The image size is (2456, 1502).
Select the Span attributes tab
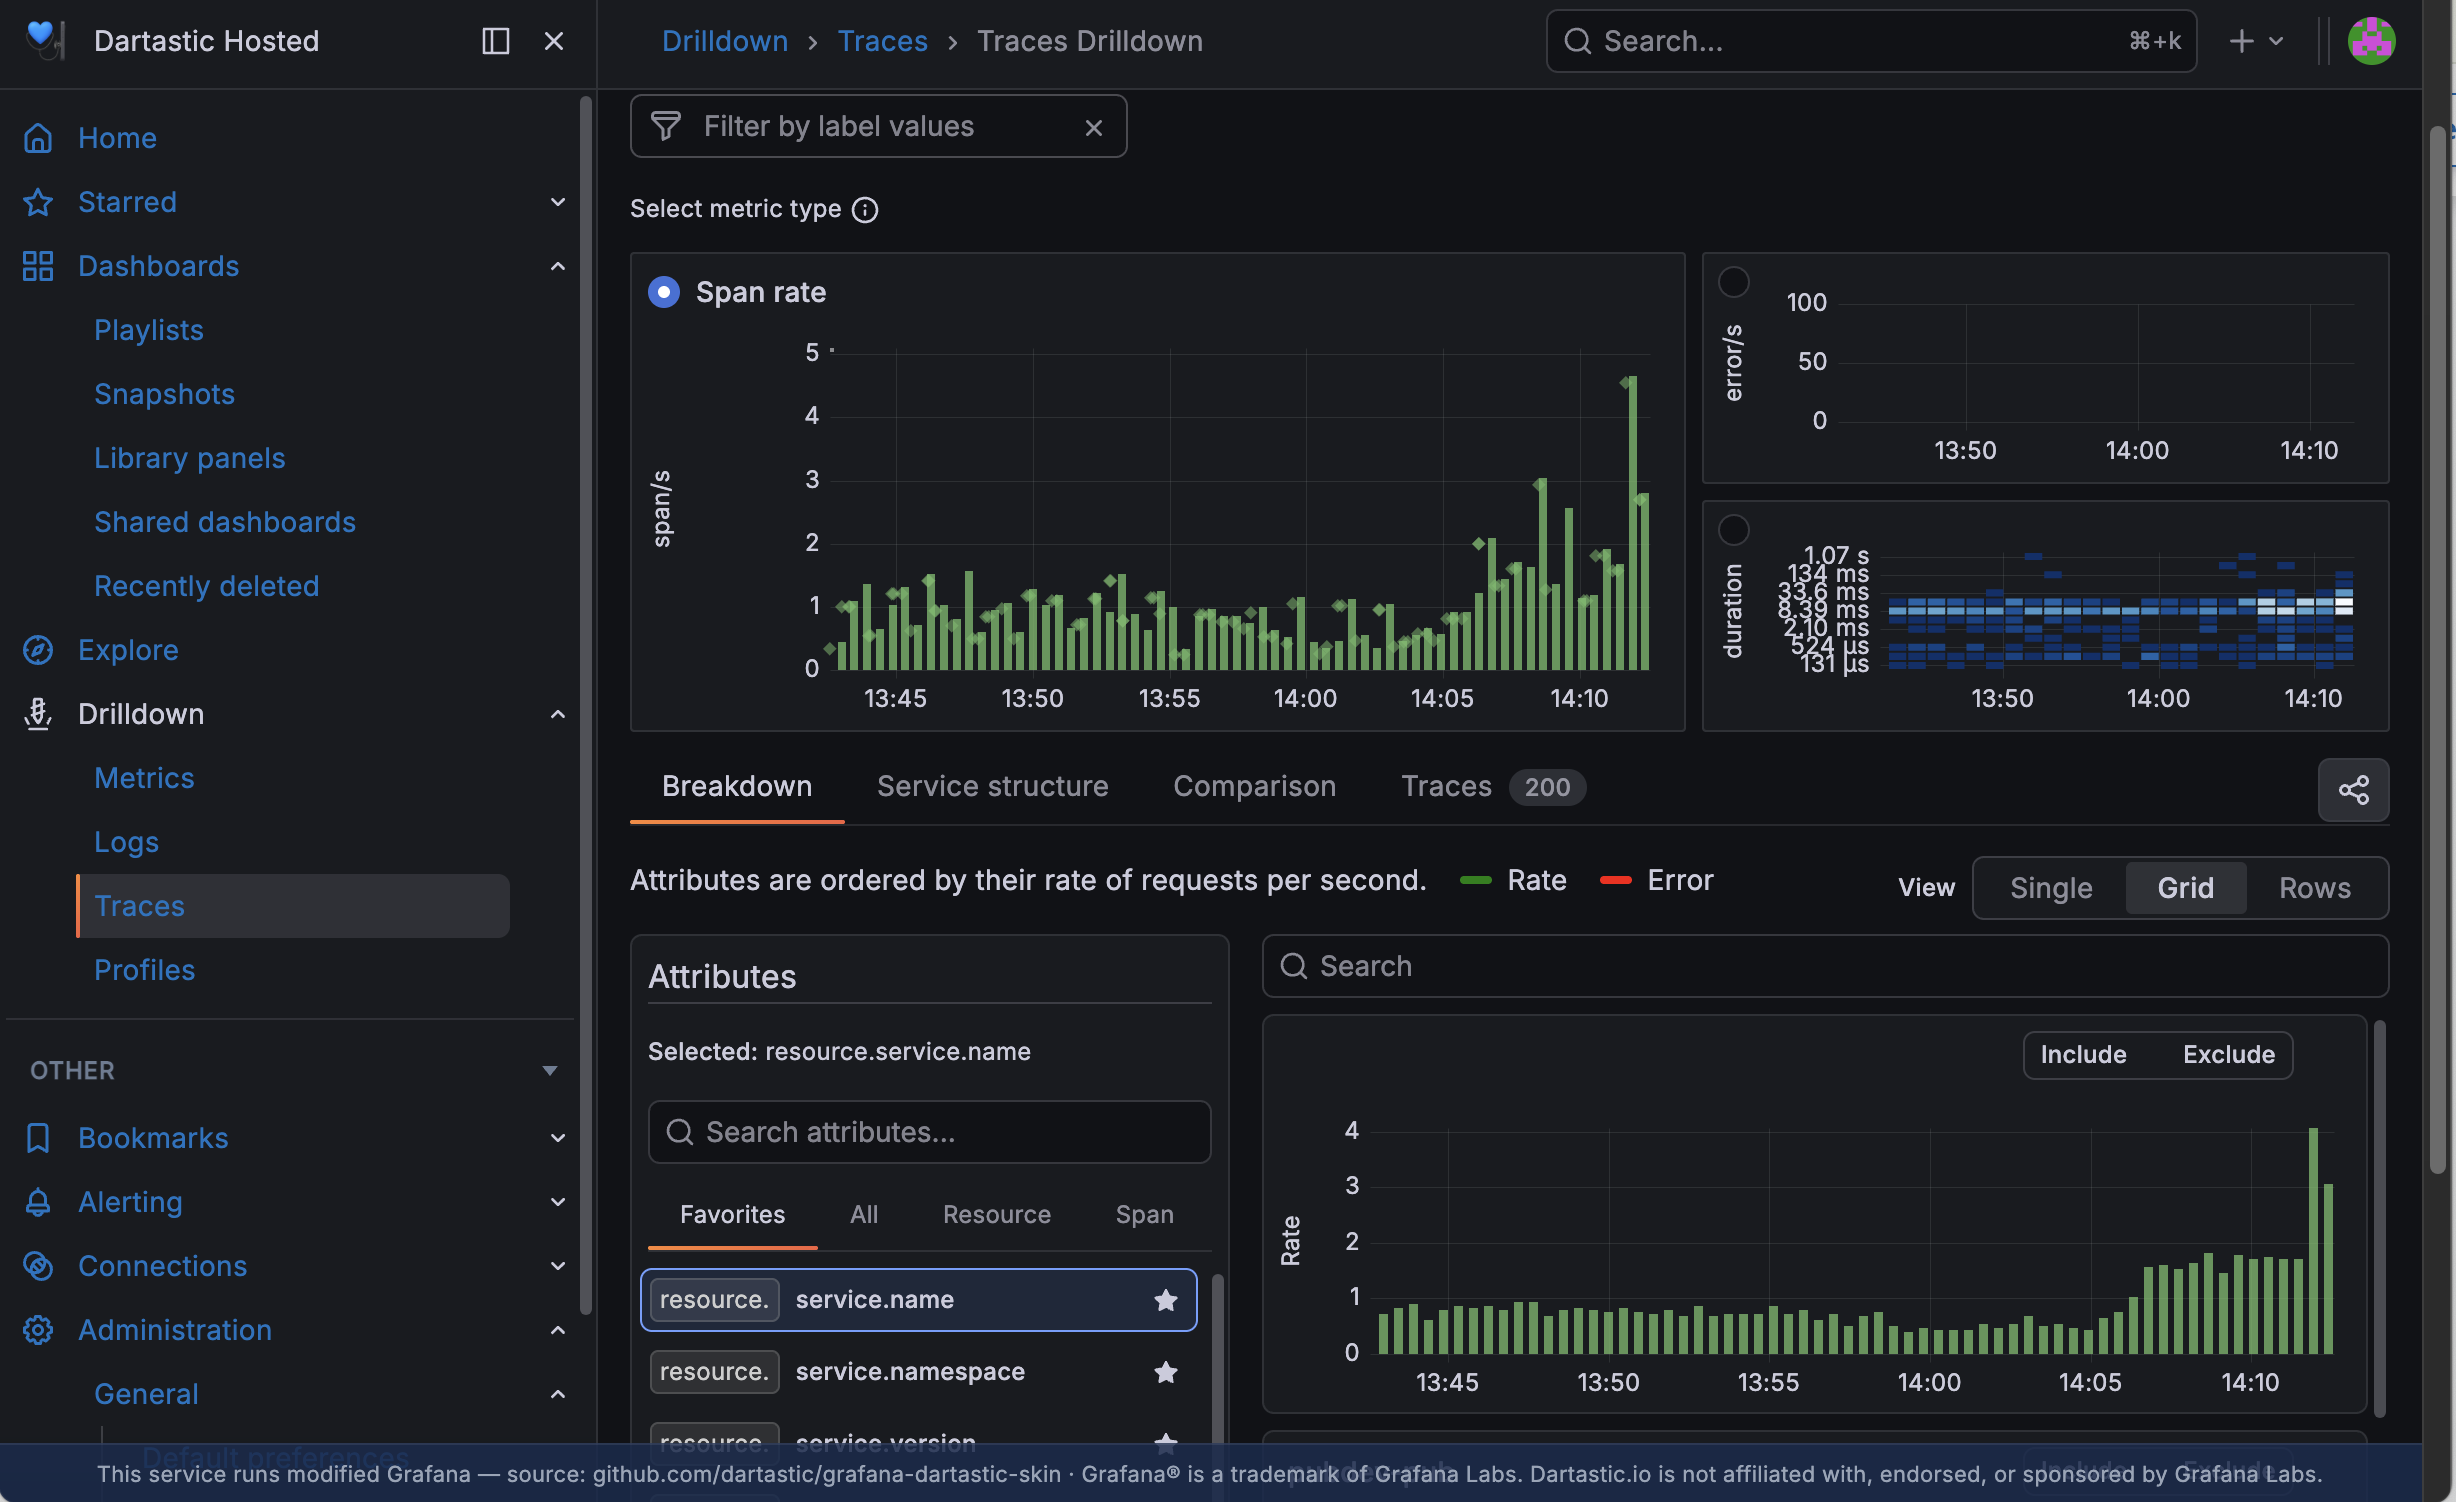pyautogui.click(x=1144, y=1215)
